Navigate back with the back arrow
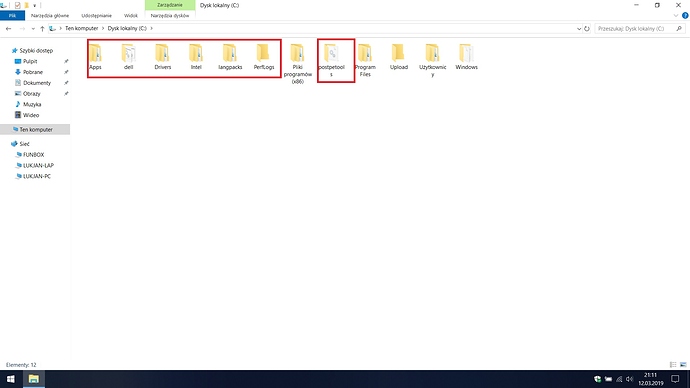The height and width of the screenshot is (388, 690). pos(8,29)
